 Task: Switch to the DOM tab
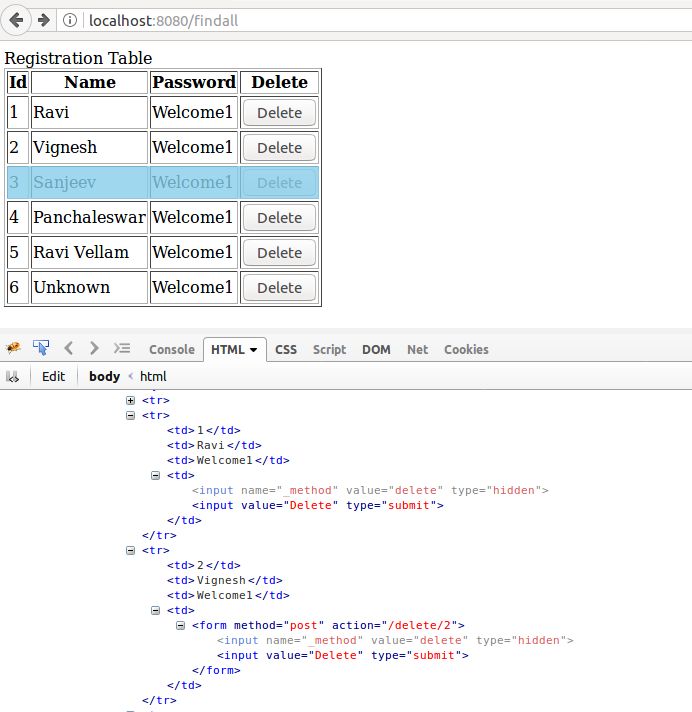point(376,349)
